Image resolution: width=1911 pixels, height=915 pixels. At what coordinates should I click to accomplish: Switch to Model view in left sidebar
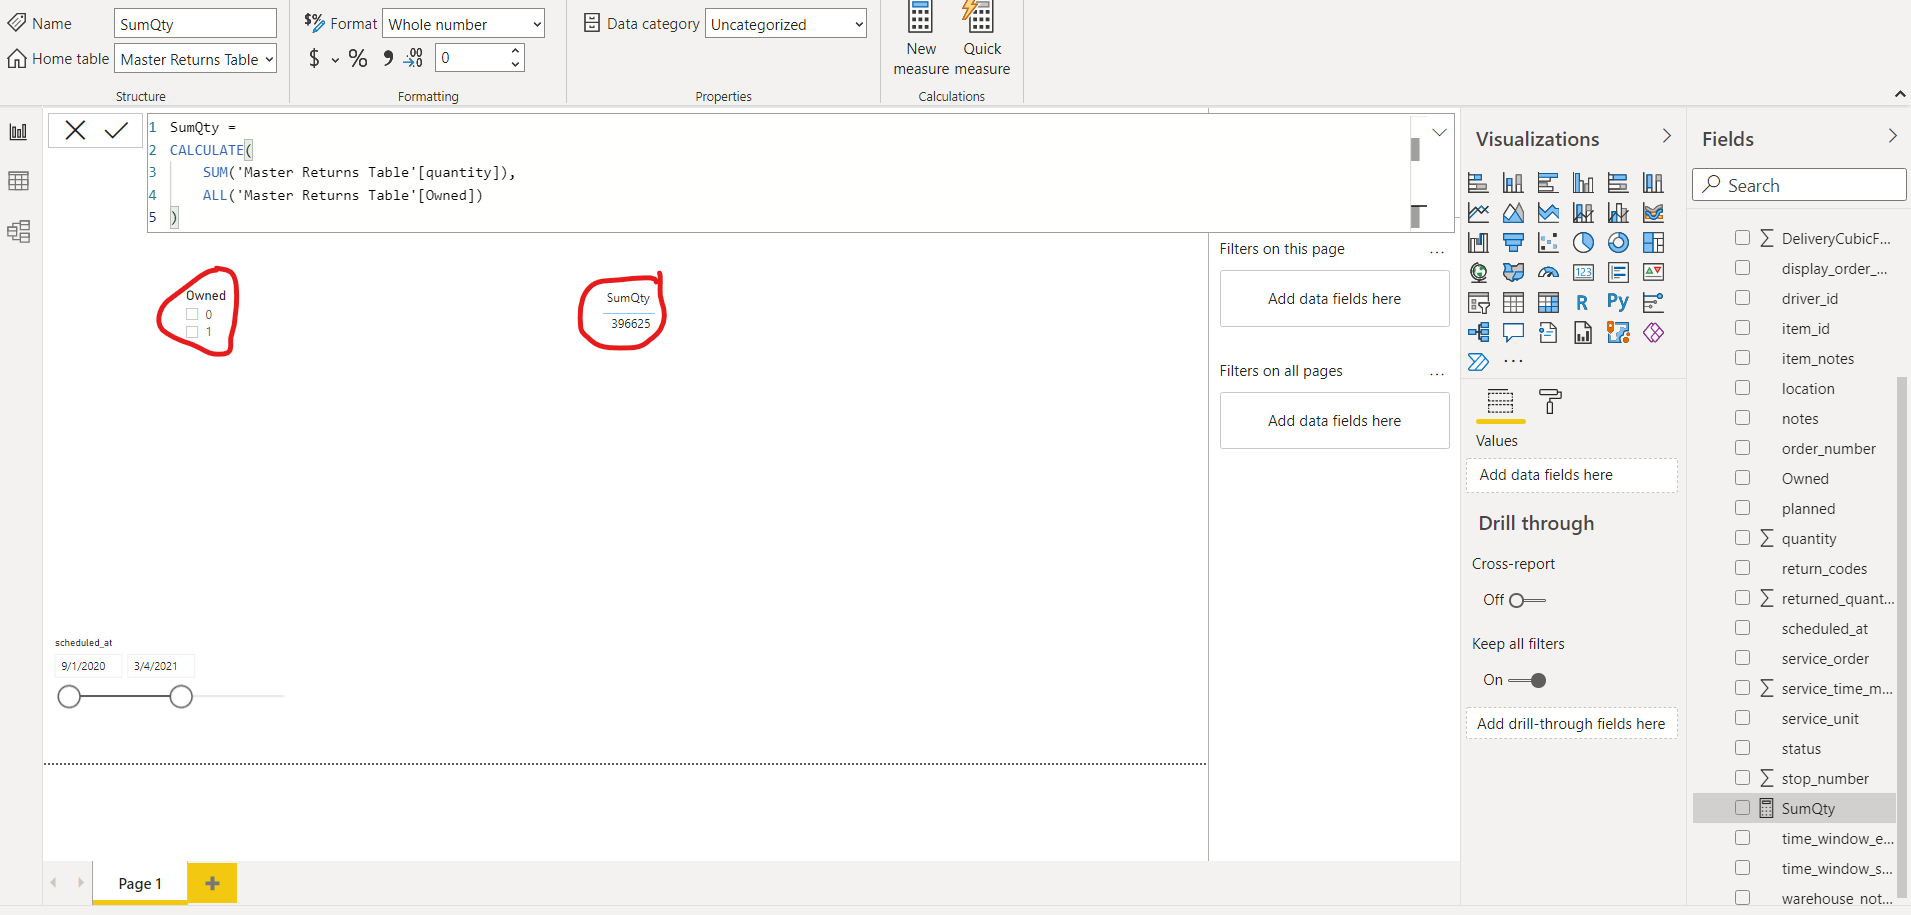pos(18,232)
